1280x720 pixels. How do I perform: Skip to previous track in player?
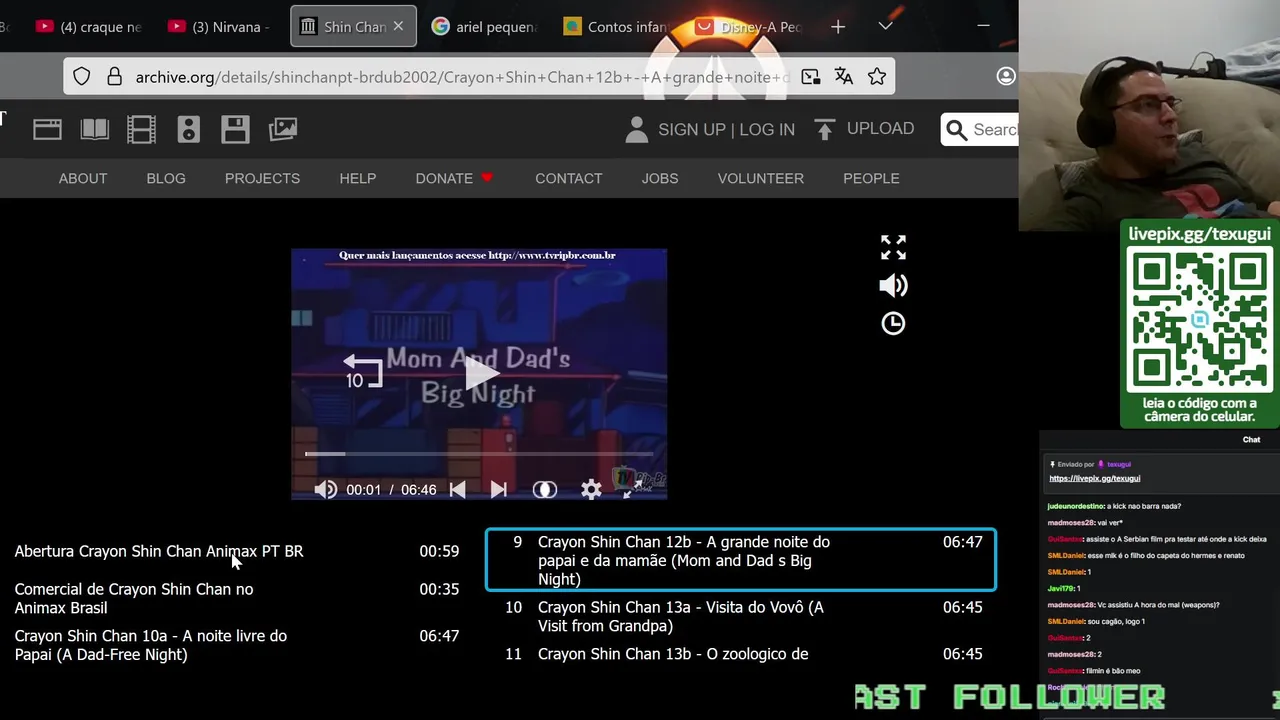point(457,489)
